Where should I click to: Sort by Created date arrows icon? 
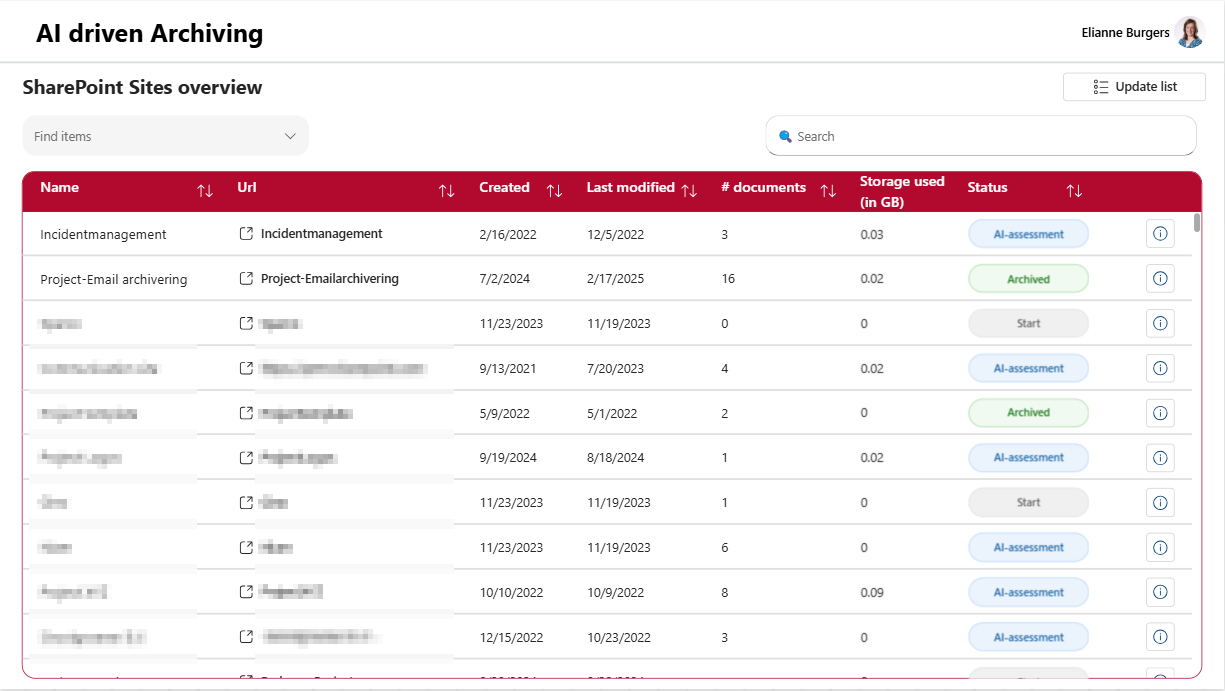[554, 191]
